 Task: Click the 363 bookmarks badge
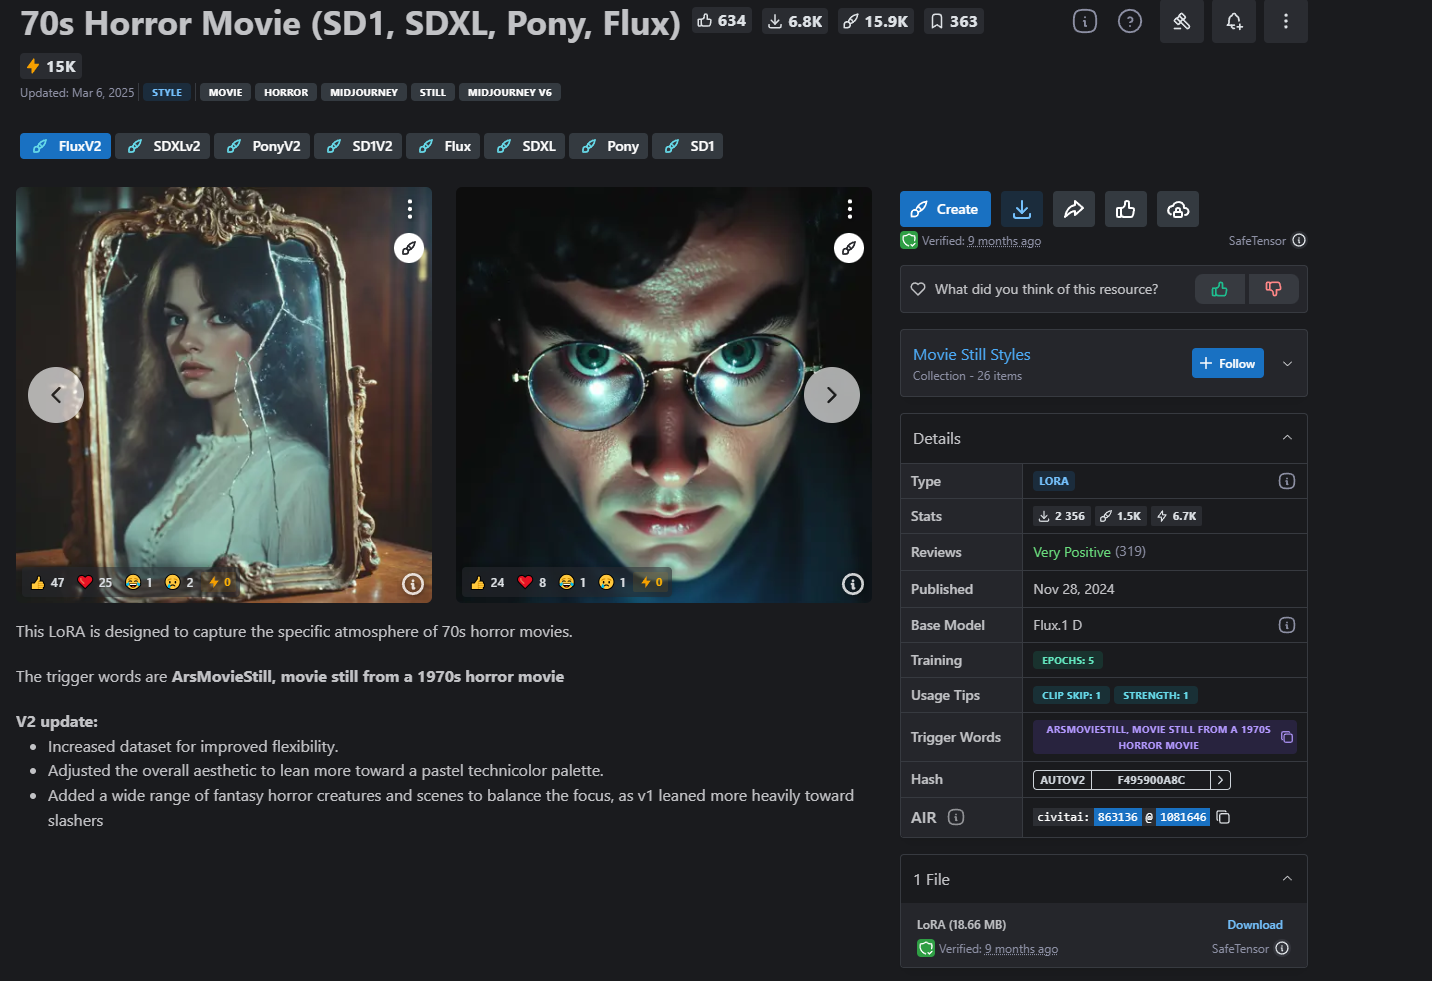pyautogui.click(x=953, y=21)
